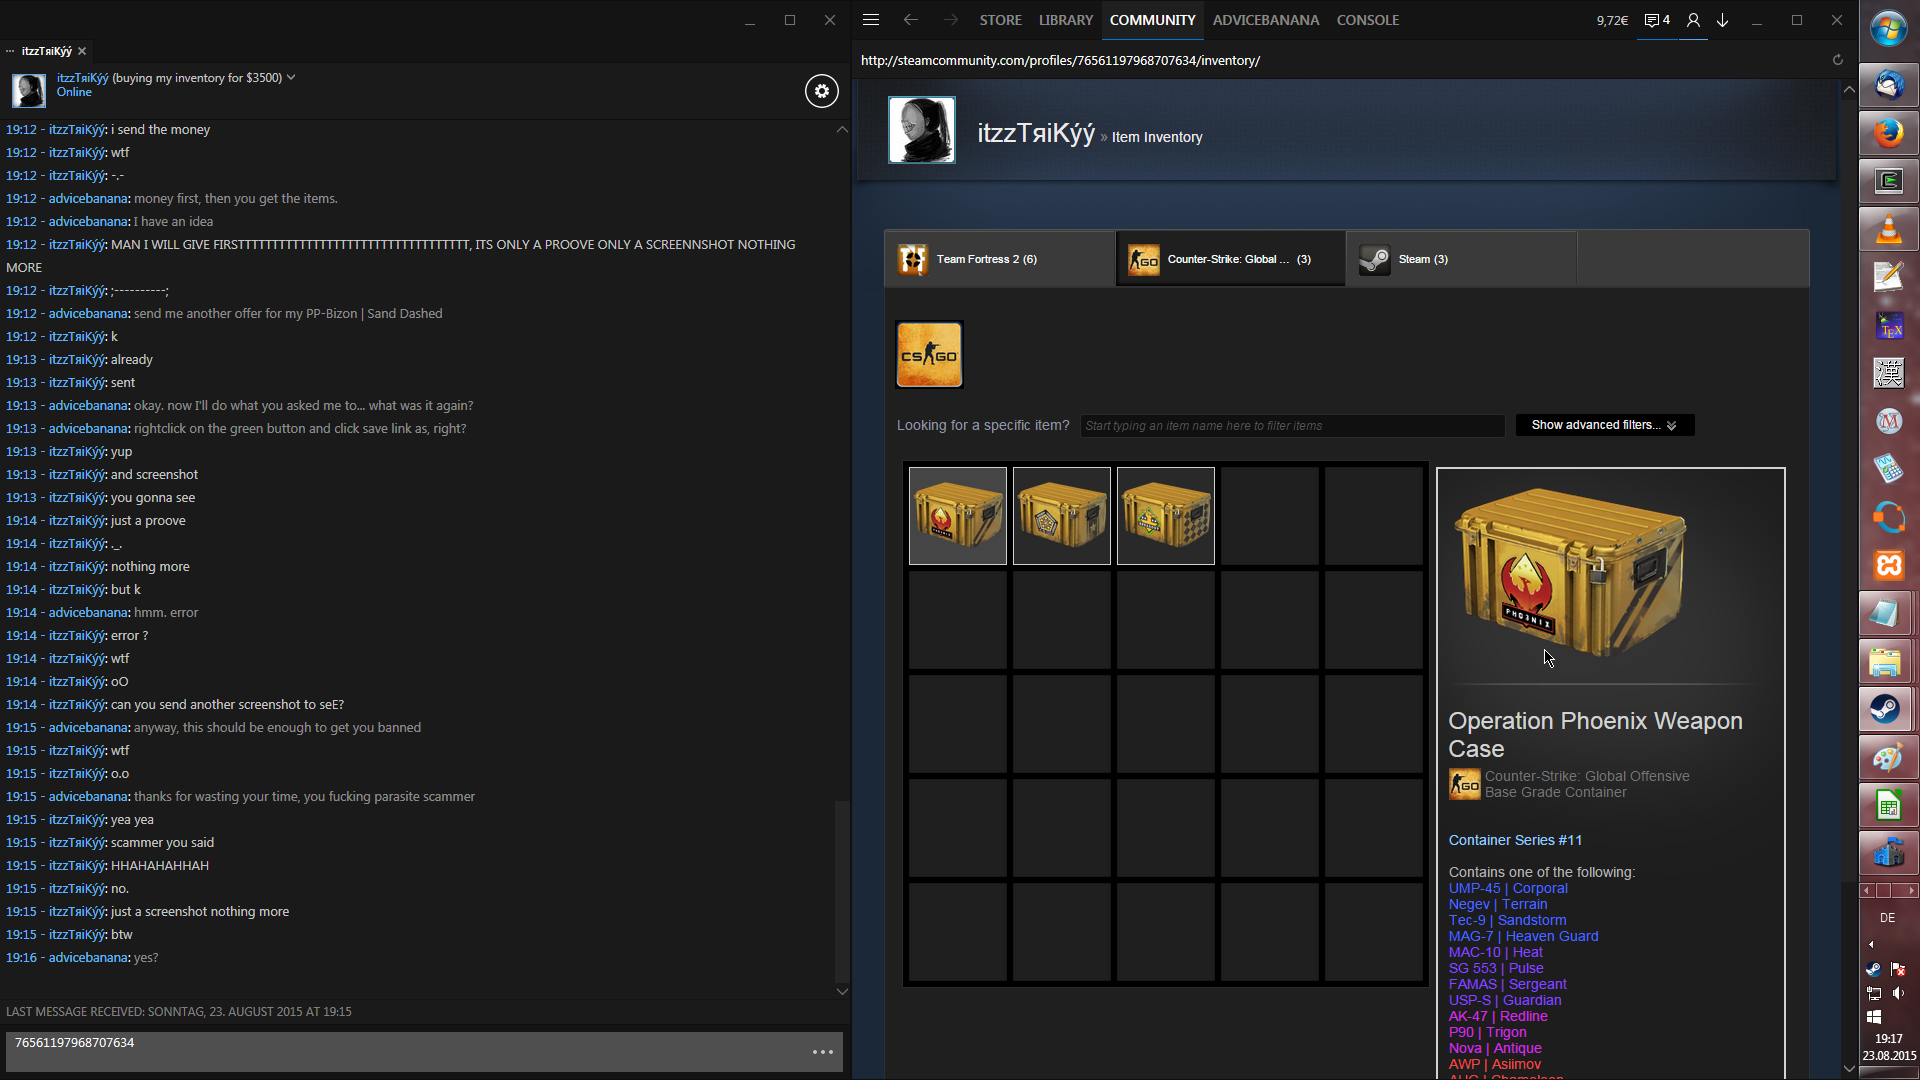This screenshot has height=1080, width=1920.
Task: Open the notifications counter showing 4
Action: coord(1657,20)
